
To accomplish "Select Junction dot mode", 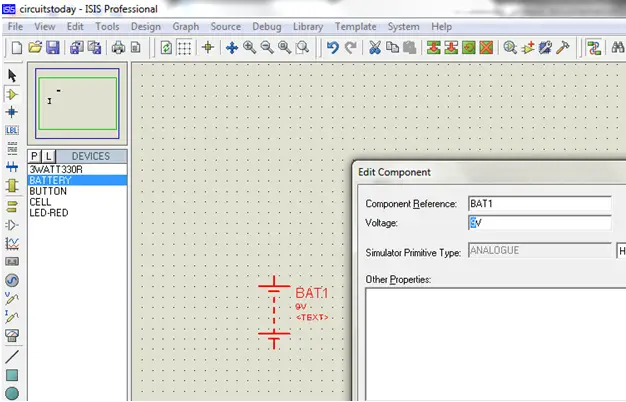I will [x=12, y=112].
